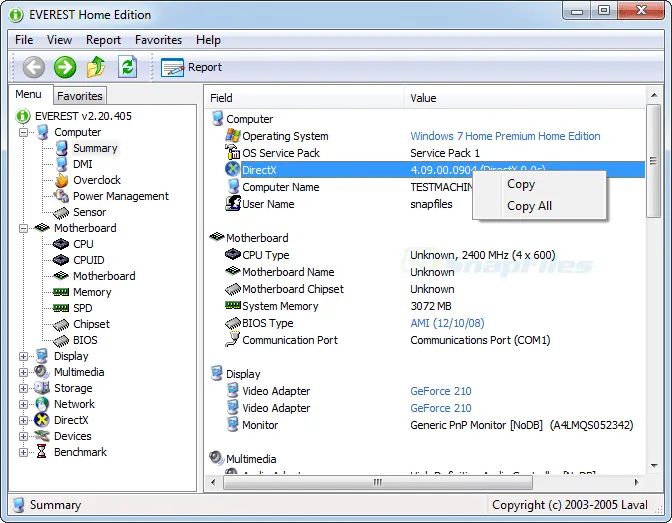Click the Sensor chip icon in tree

tap(61, 212)
